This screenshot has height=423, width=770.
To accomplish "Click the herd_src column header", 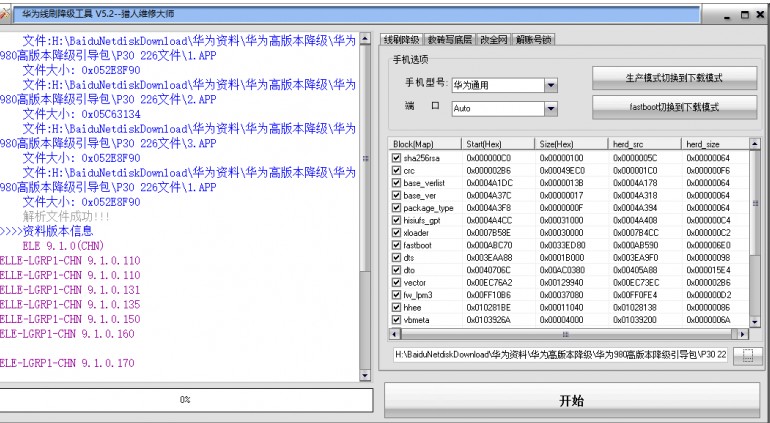I will (644, 144).
